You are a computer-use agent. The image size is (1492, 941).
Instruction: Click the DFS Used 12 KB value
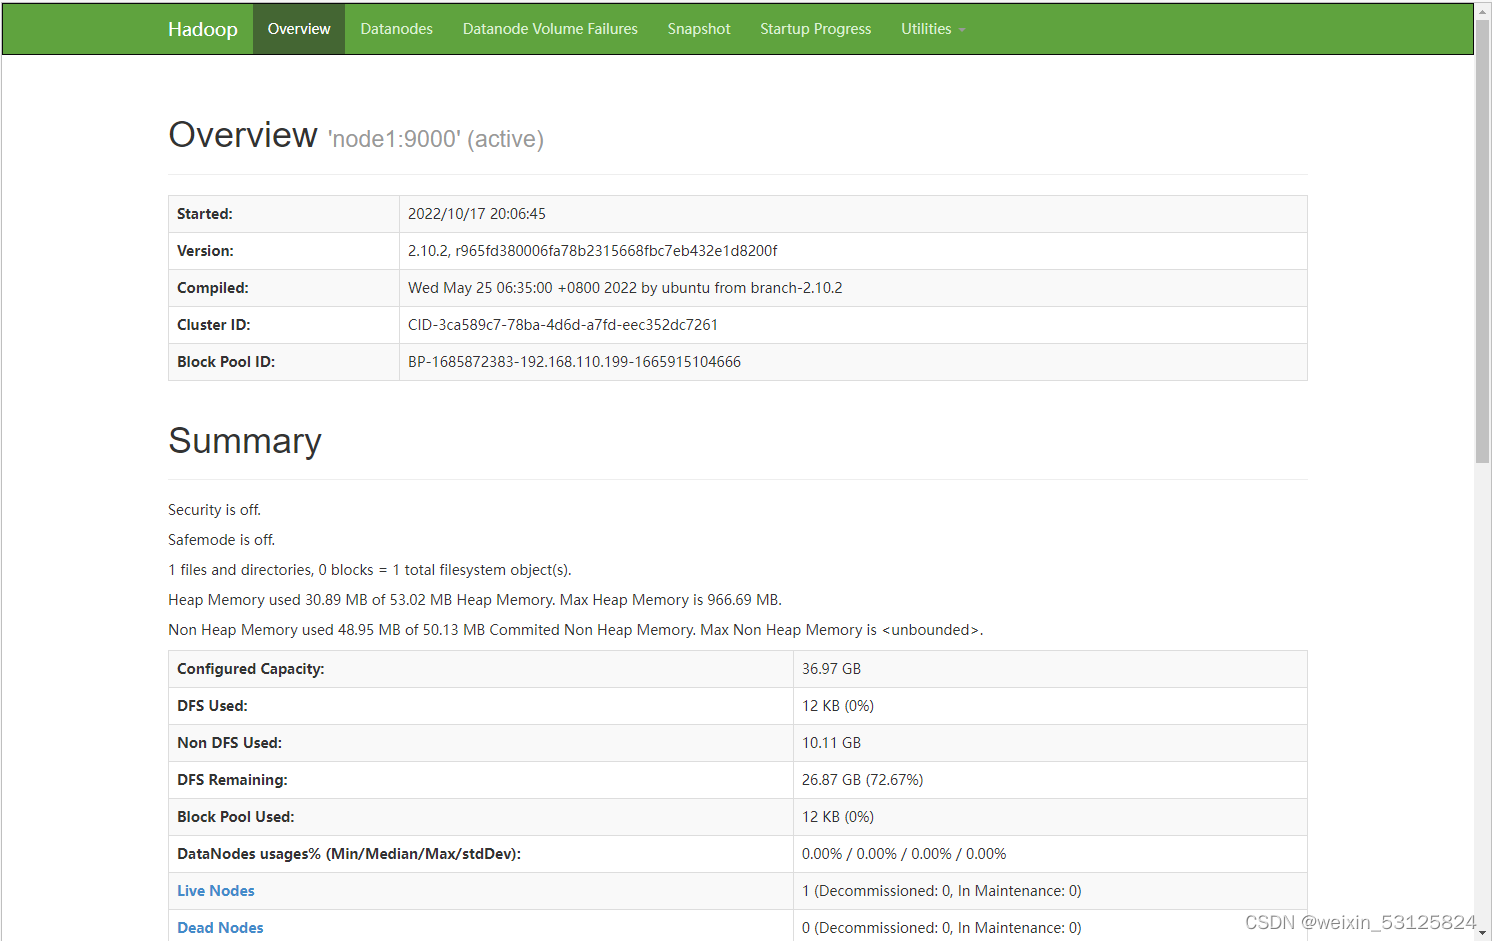coord(837,705)
